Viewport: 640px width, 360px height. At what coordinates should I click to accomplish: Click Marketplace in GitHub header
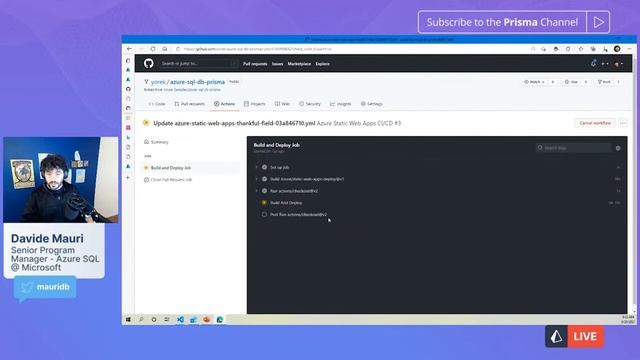299,64
